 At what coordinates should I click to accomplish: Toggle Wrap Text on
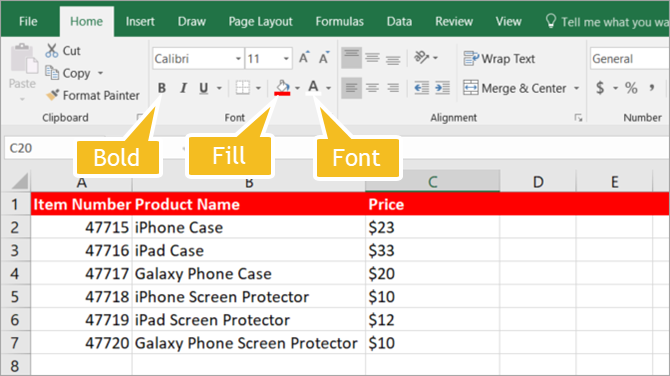pyautogui.click(x=499, y=59)
